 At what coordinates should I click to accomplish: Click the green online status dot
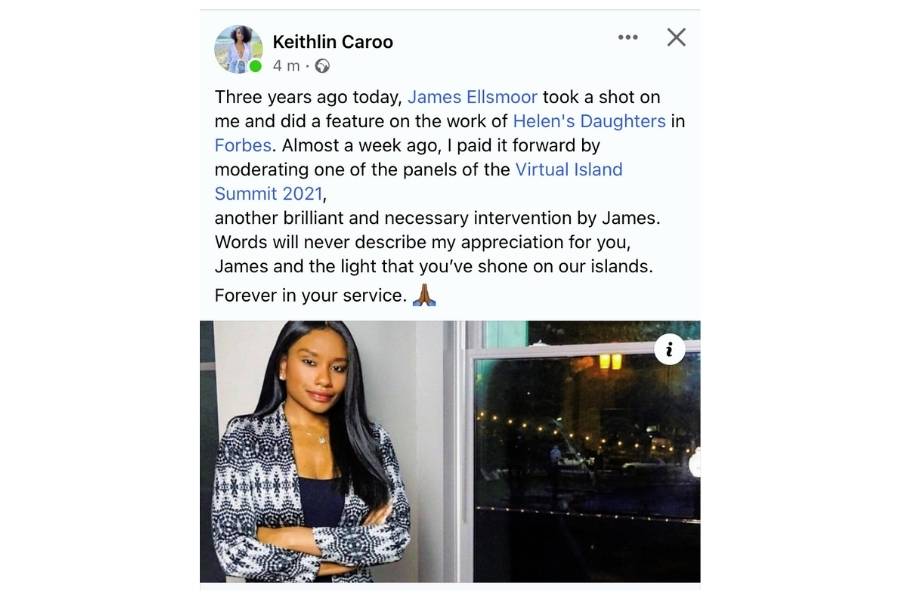pos(256,66)
